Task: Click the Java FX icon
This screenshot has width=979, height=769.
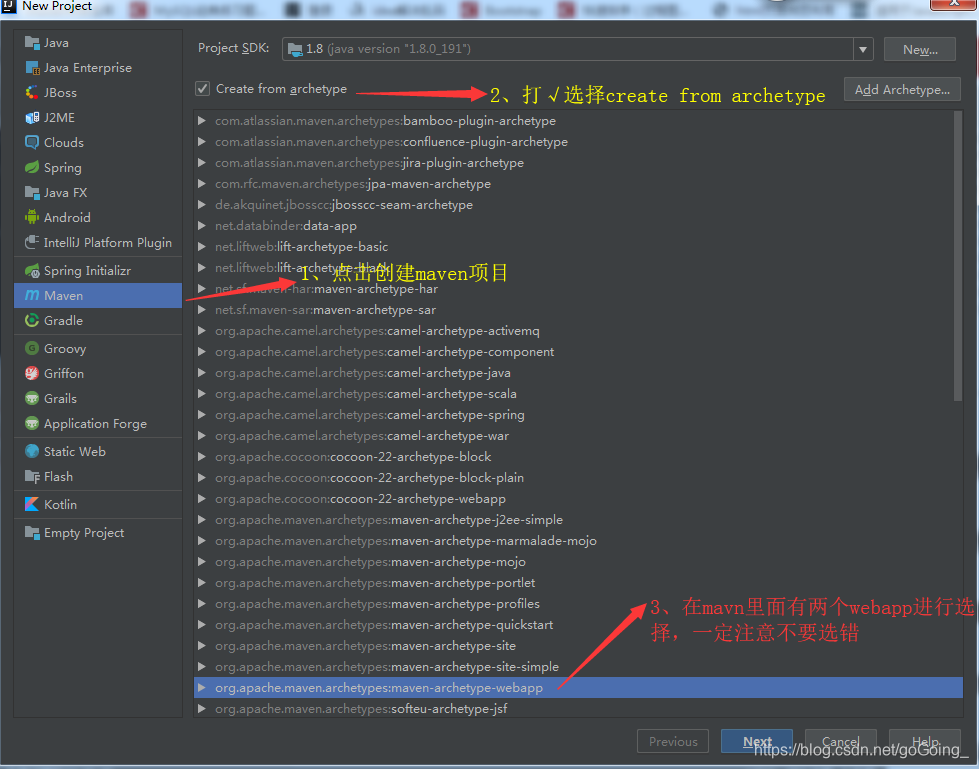Action: click(32, 192)
